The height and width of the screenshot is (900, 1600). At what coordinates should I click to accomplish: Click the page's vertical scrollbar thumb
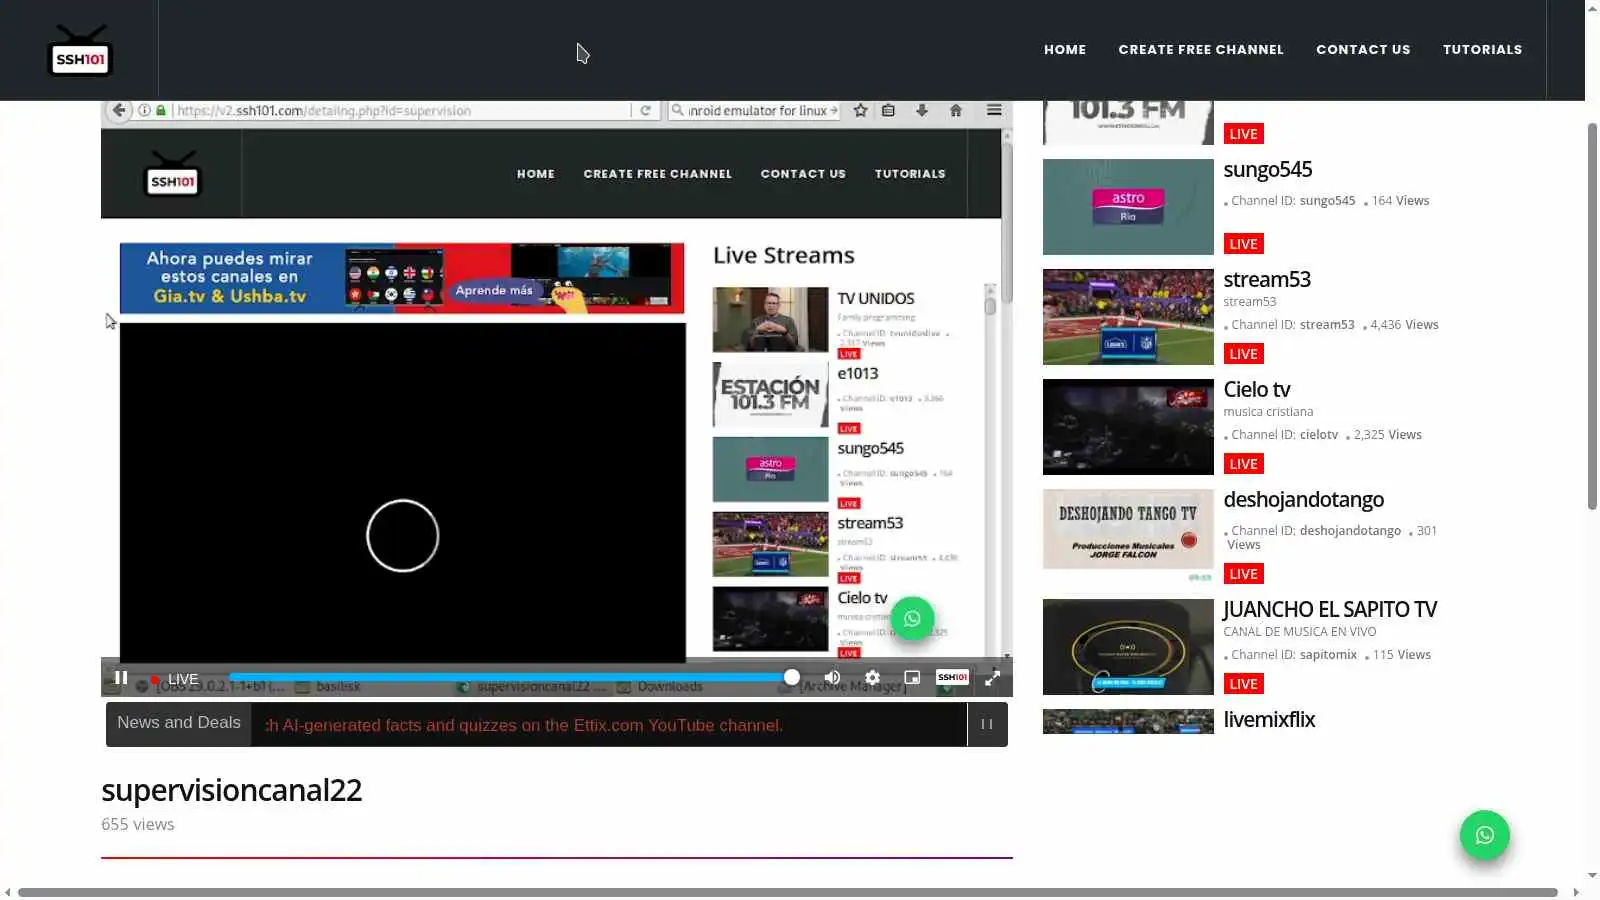(1592, 316)
